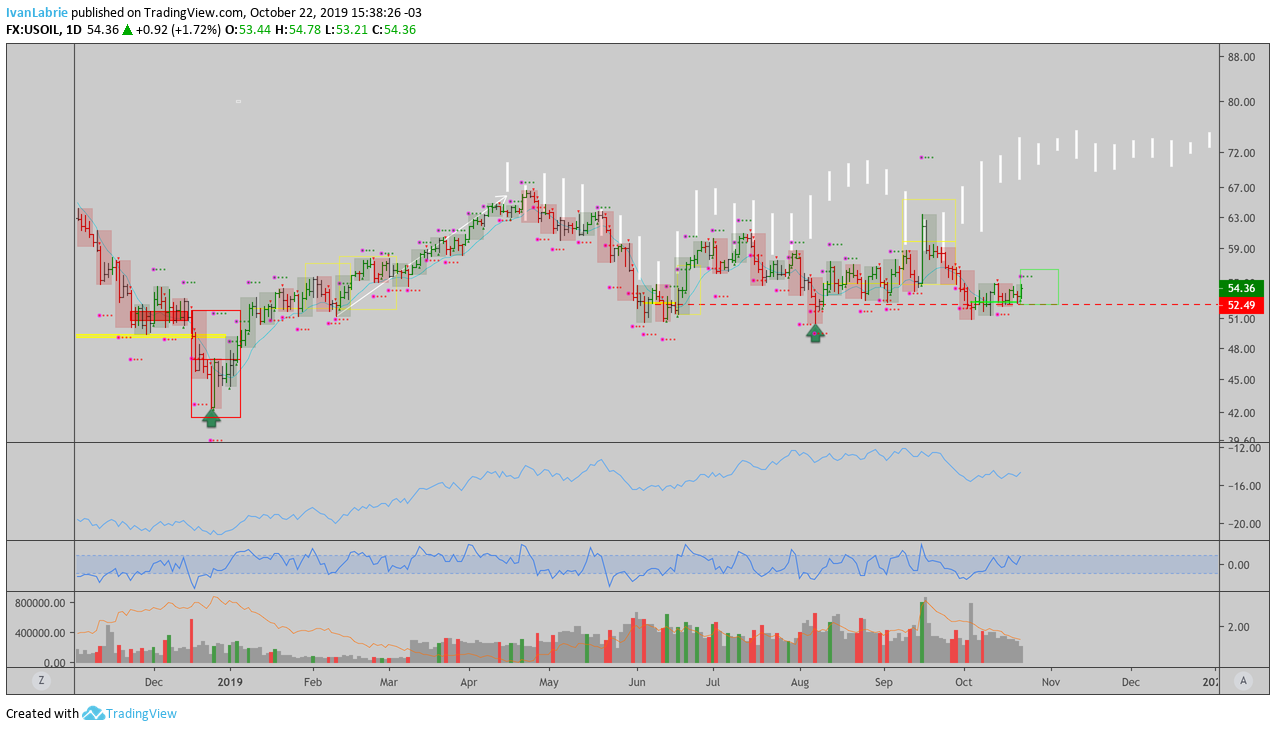The width and height of the screenshot is (1276, 731).
Task: Click the 45.00 price scale label
Action: 1242,380
